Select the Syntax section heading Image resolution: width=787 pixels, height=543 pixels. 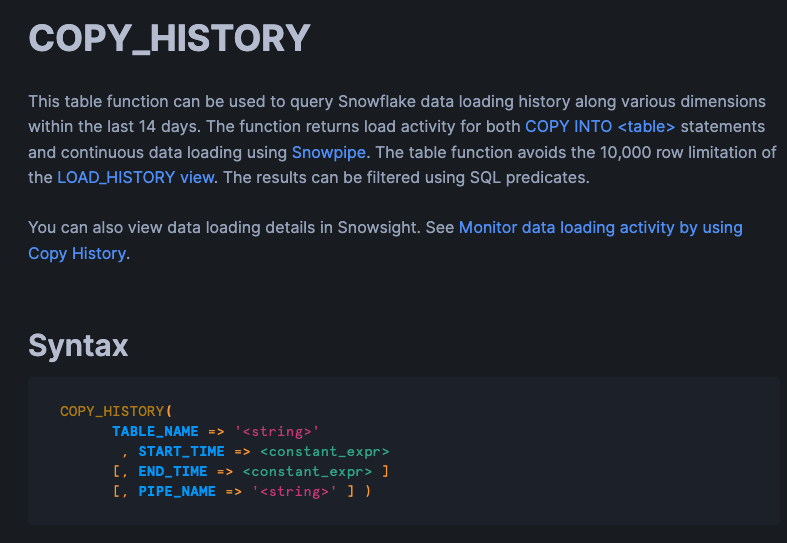[x=78, y=345]
